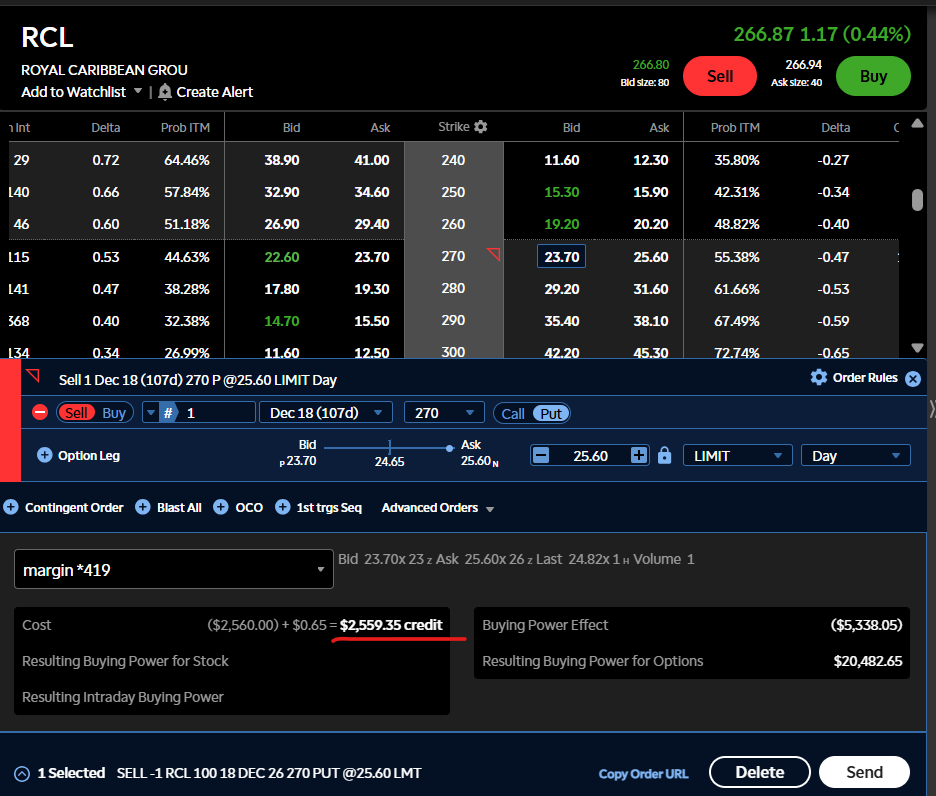
Task: Add an OCO order
Action: (239, 508)
